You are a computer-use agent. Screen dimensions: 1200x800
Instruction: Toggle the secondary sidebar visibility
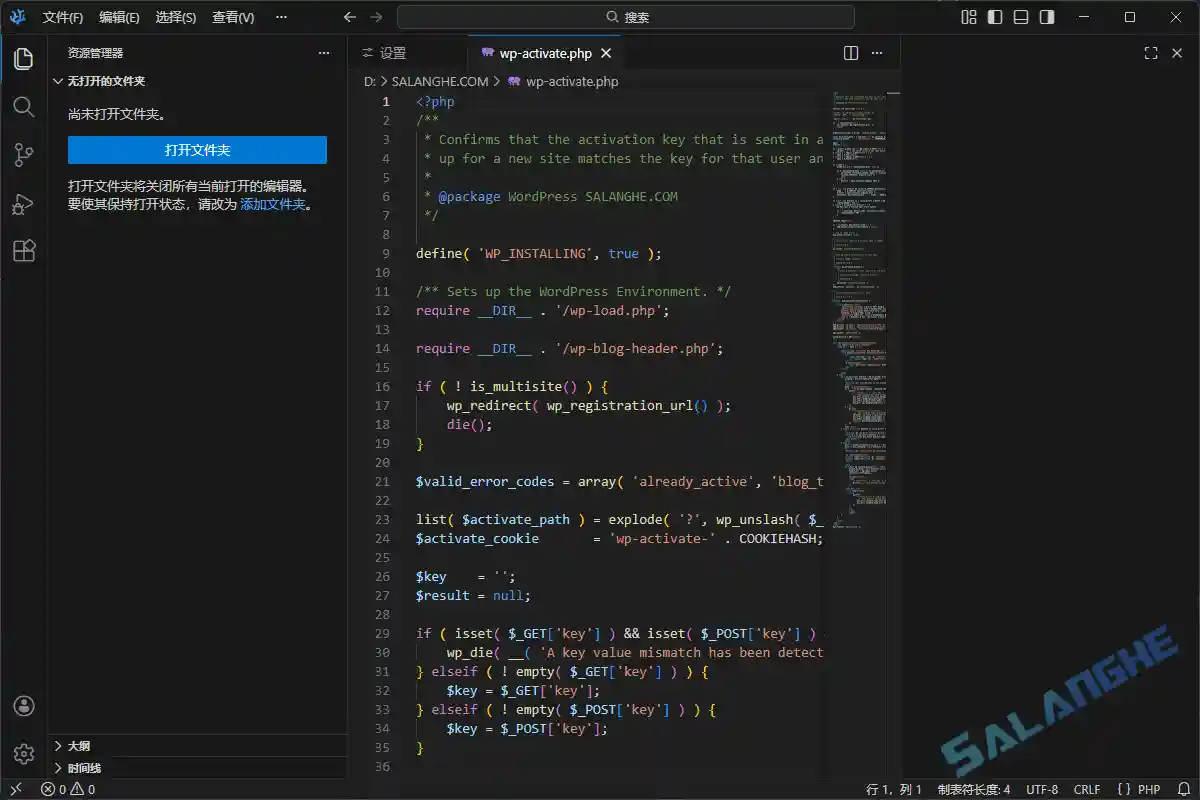[1049, 16]
